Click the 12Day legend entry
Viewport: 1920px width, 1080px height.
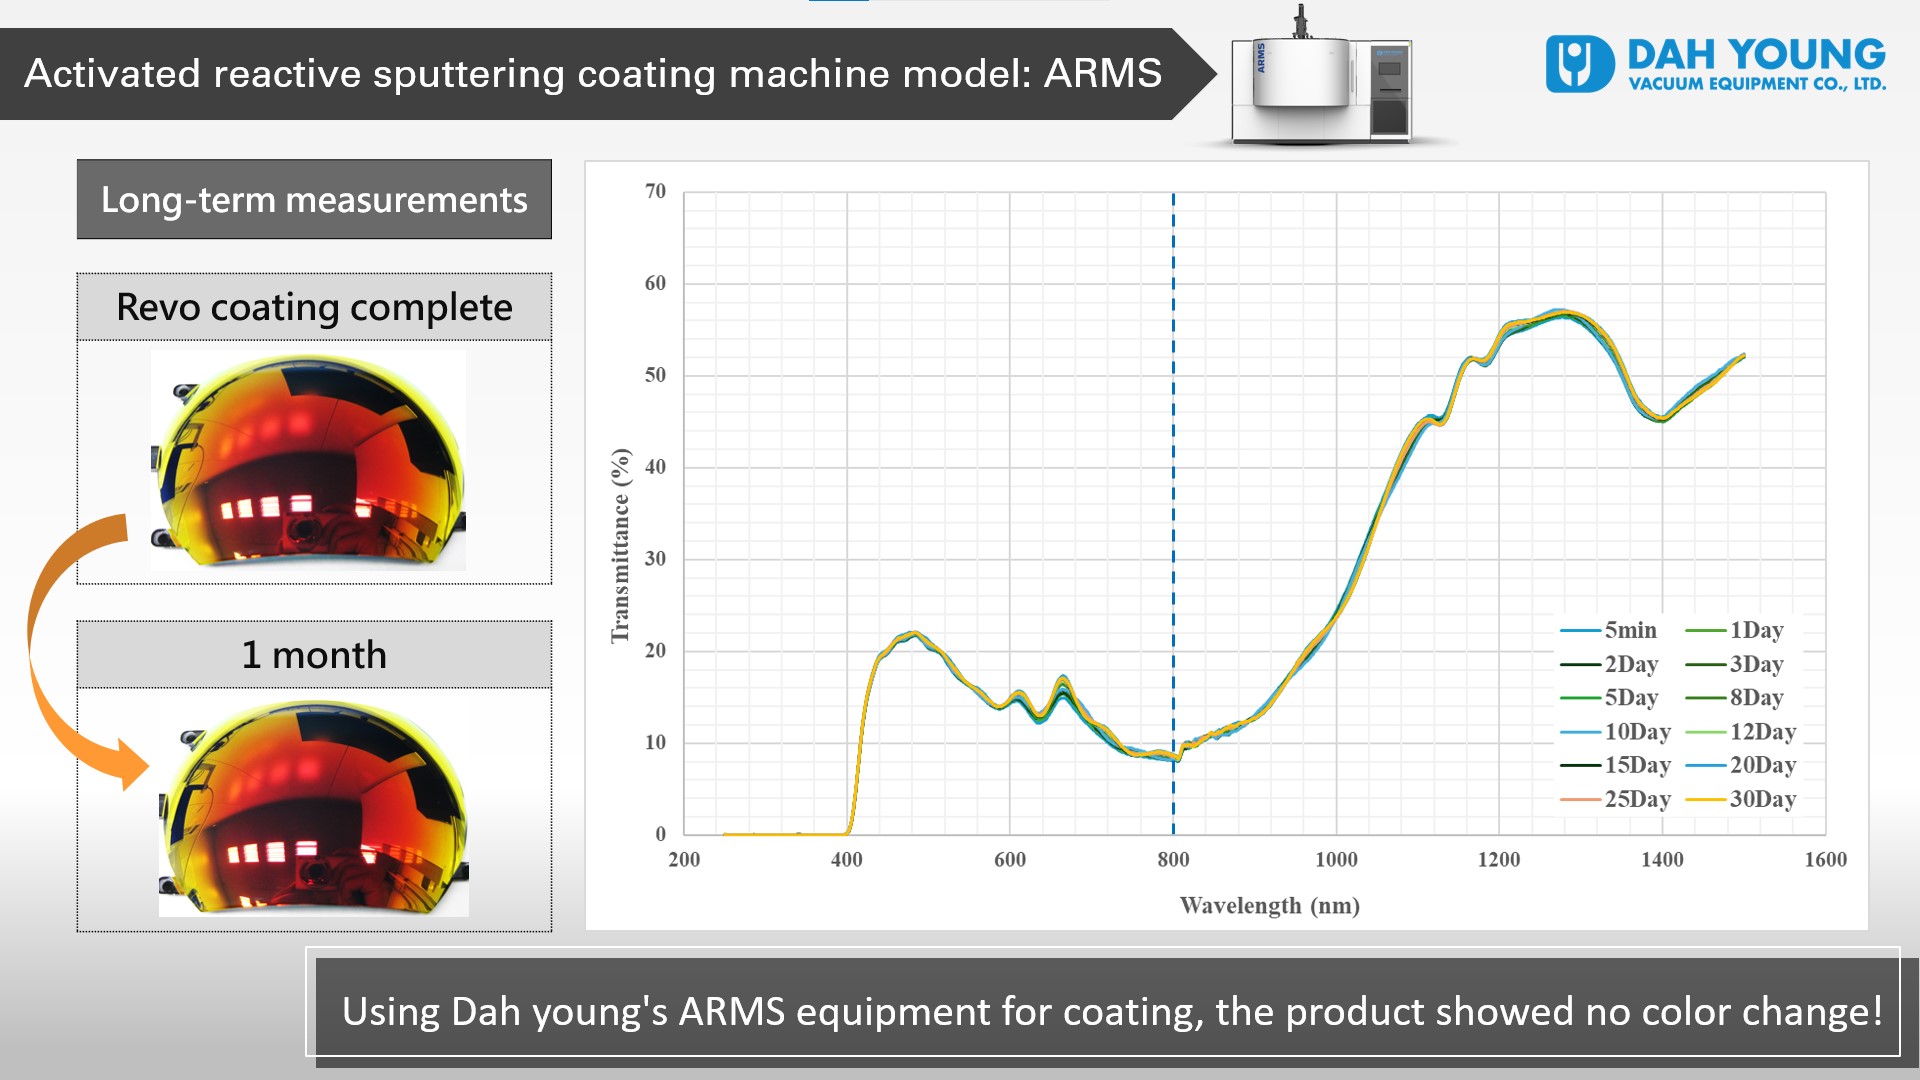click(1741, 731)
